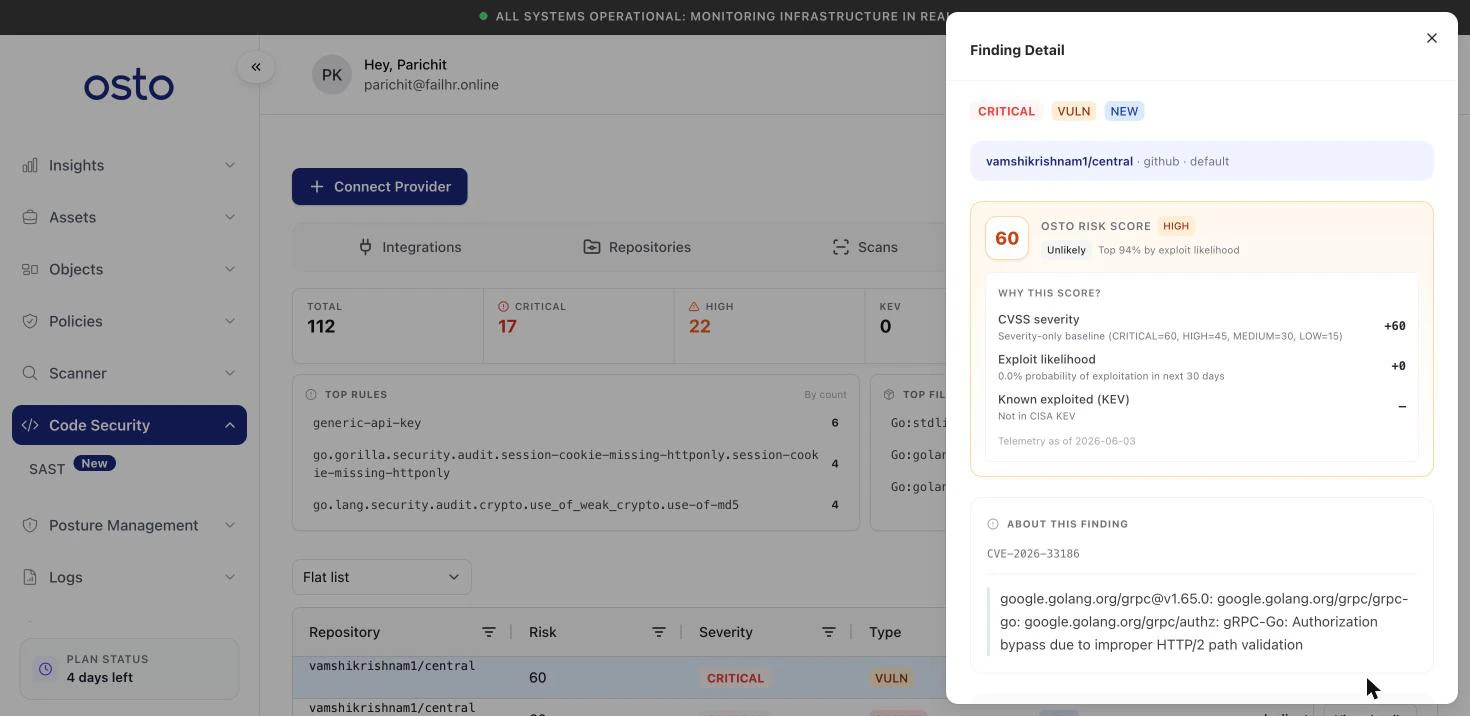Viewport: 1470px width, 716px height.
Task: Open the Posture Management menu item
Action: pos(129,525)
